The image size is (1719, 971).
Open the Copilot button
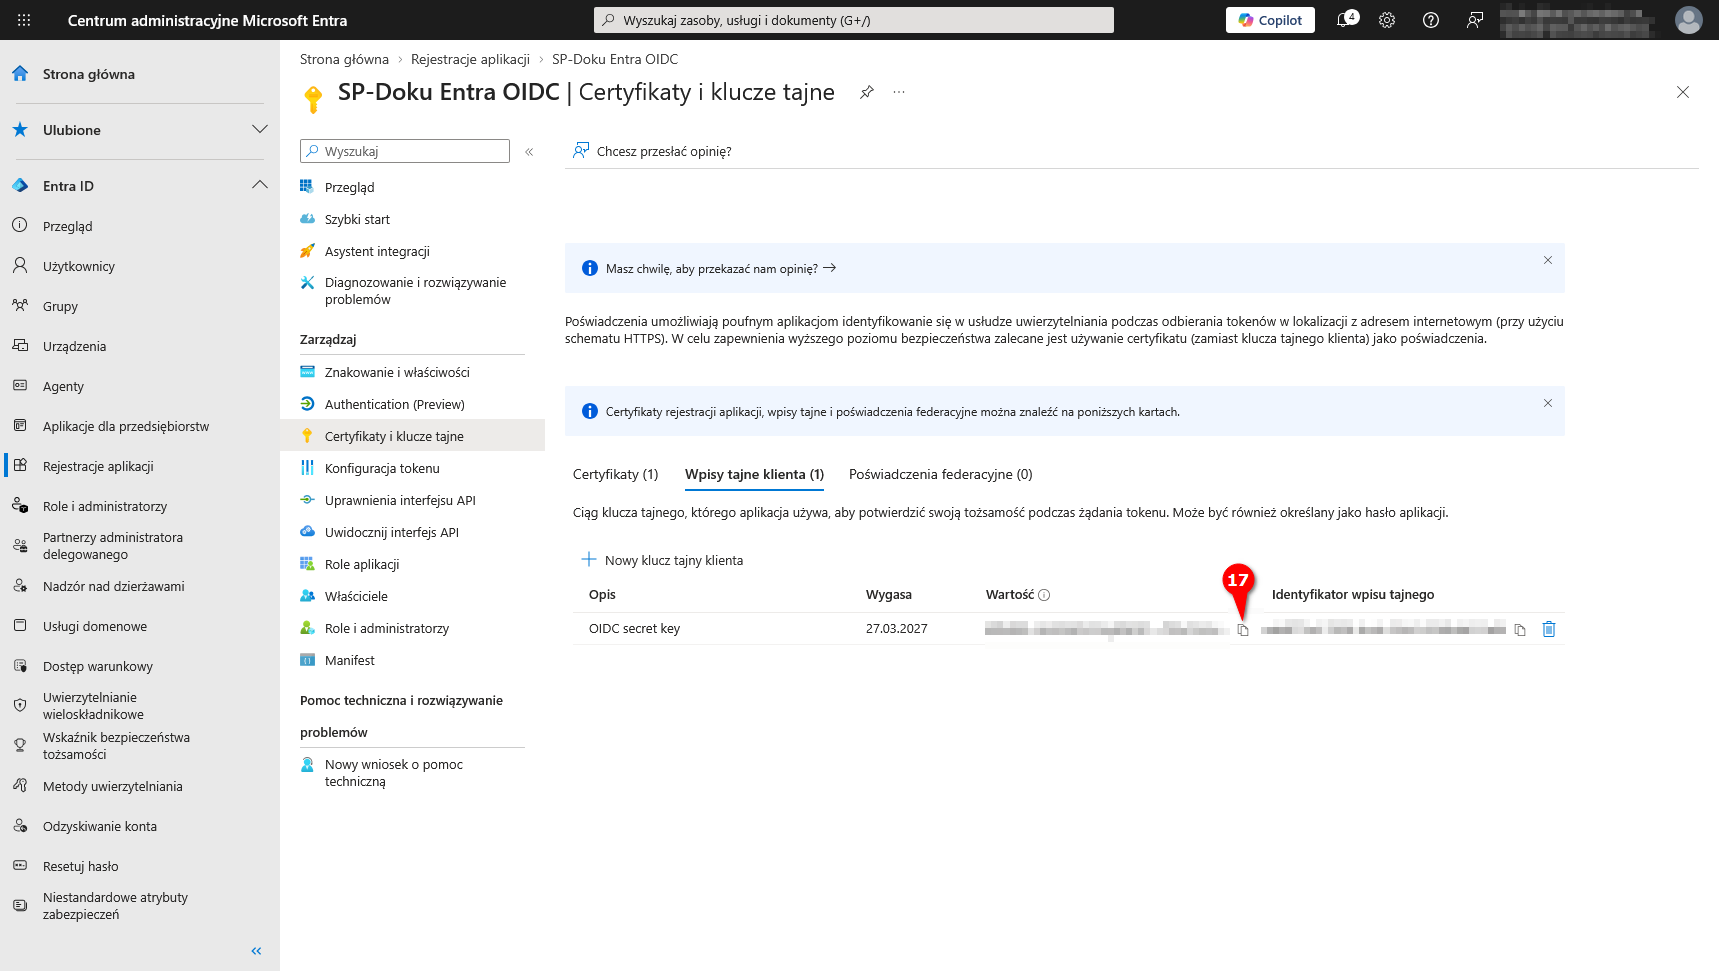click(x=1270, y=20)
